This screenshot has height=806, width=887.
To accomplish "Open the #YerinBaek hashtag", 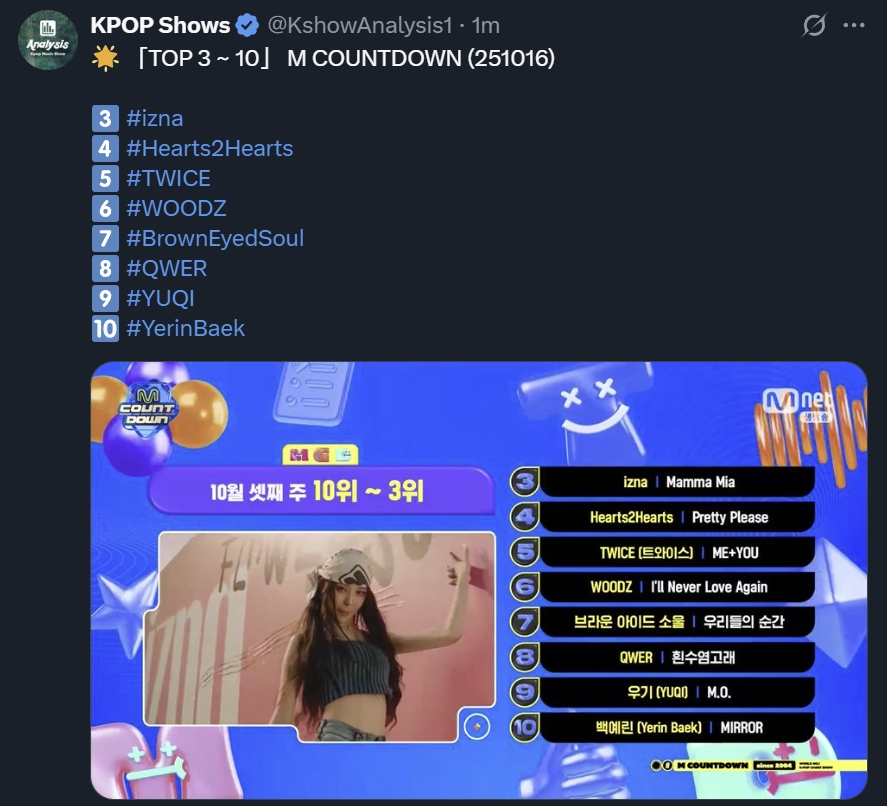I will coord(186,329).
